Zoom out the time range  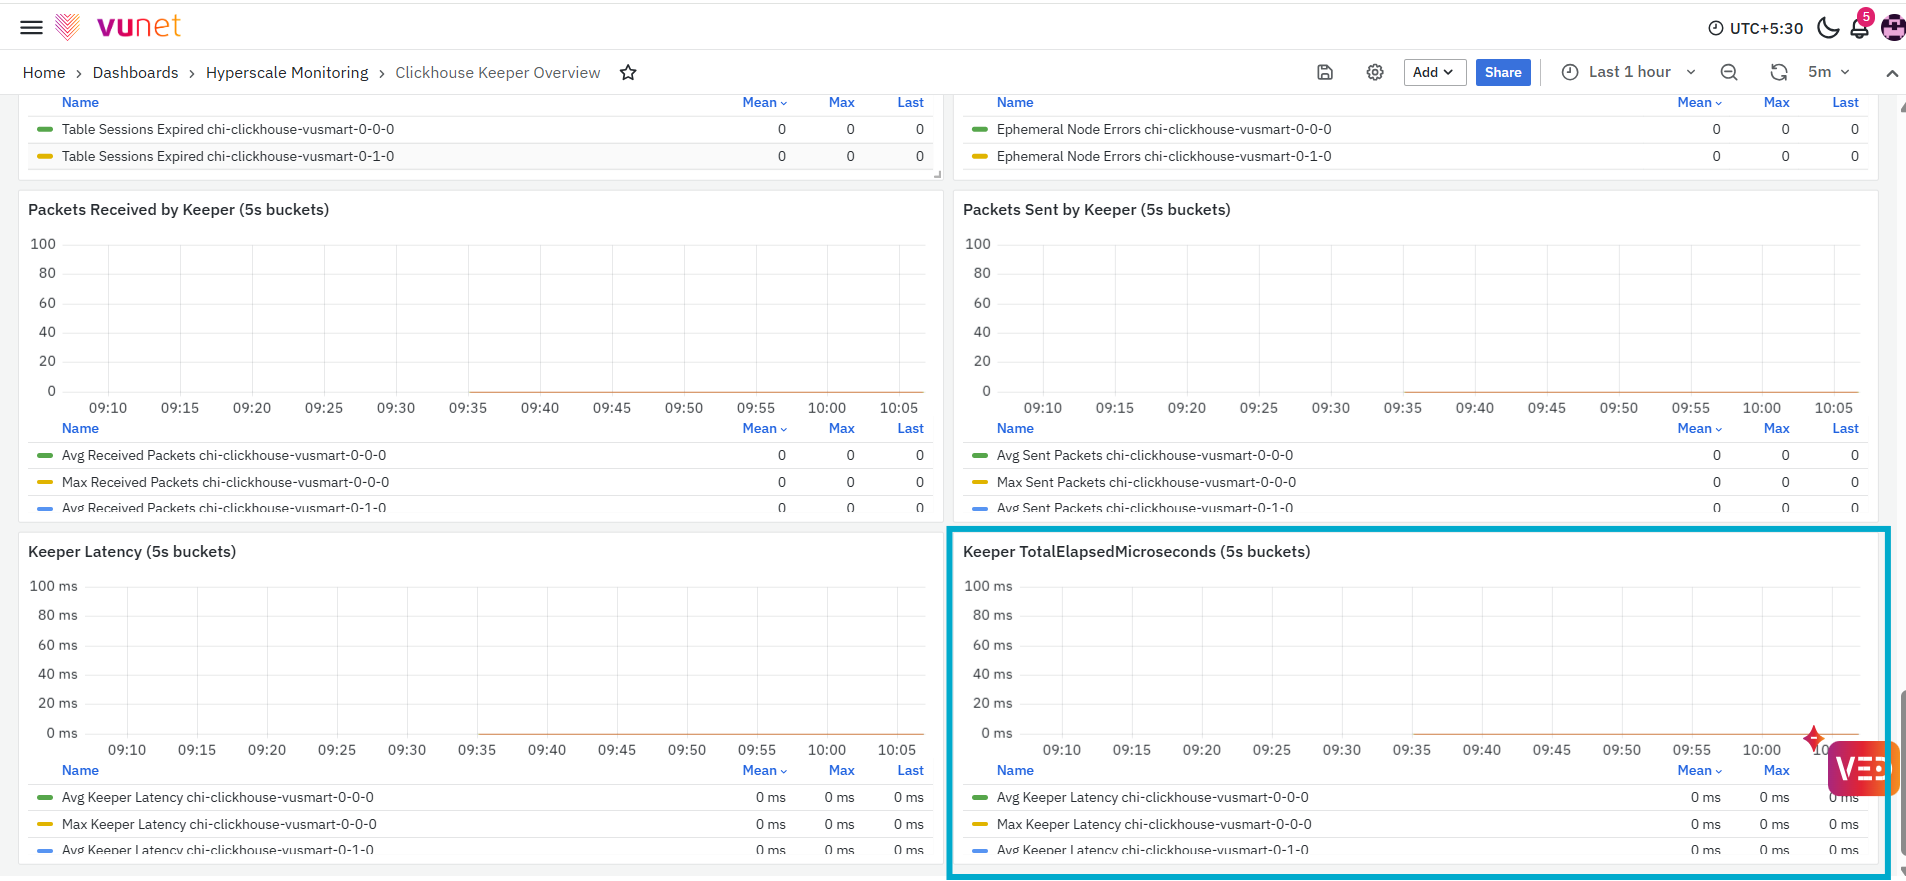pyautogui.click(x=1729, y=72)
